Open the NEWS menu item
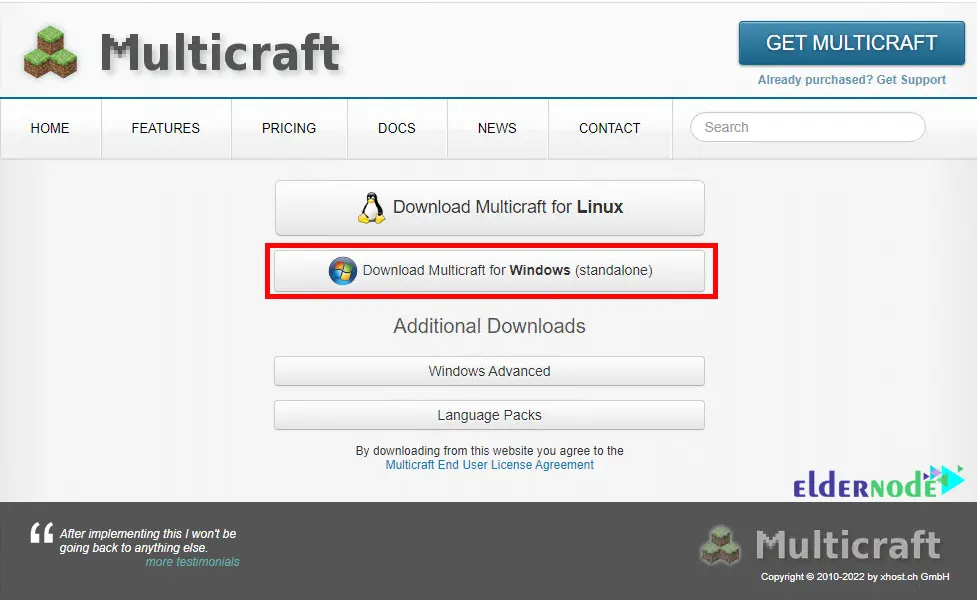Screen dimensions: 977x600 coord(497,128)
